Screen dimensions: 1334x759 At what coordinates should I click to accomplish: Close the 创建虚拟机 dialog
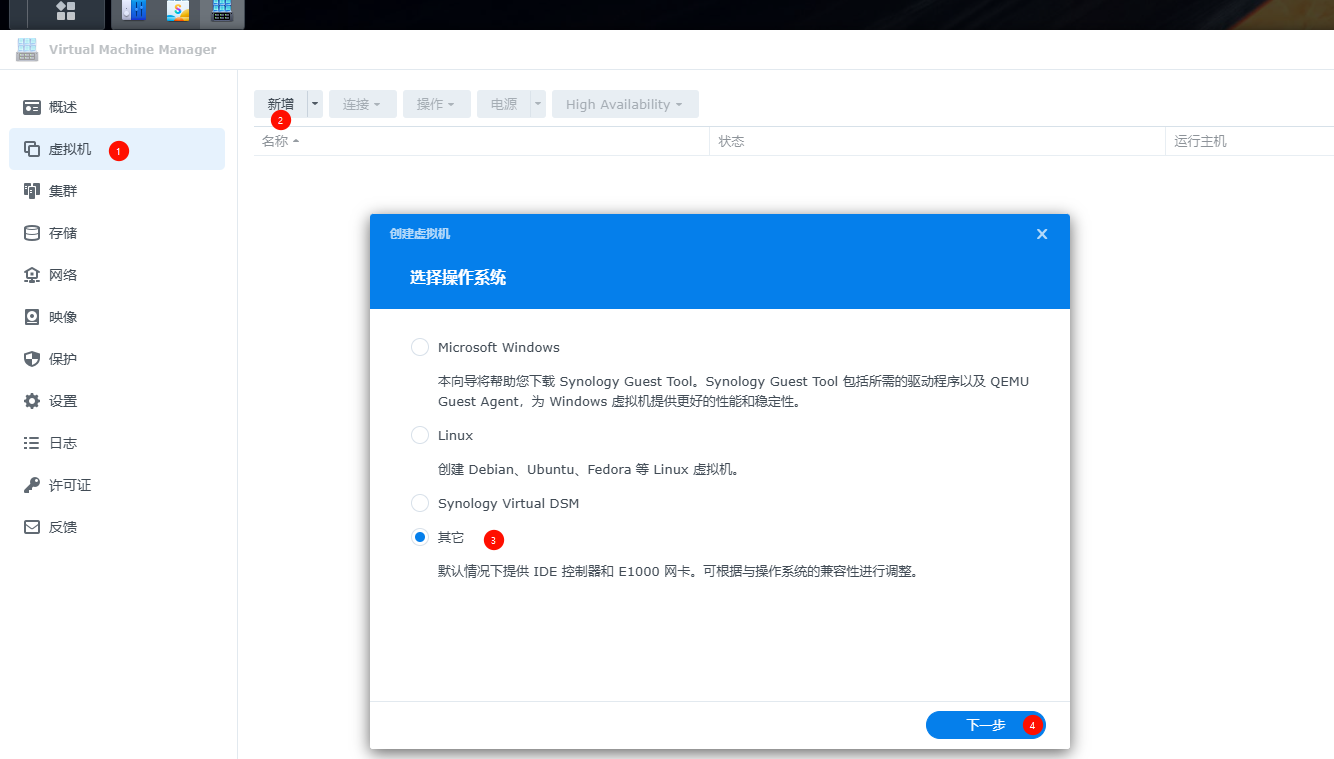click(x=1042, y=234)
